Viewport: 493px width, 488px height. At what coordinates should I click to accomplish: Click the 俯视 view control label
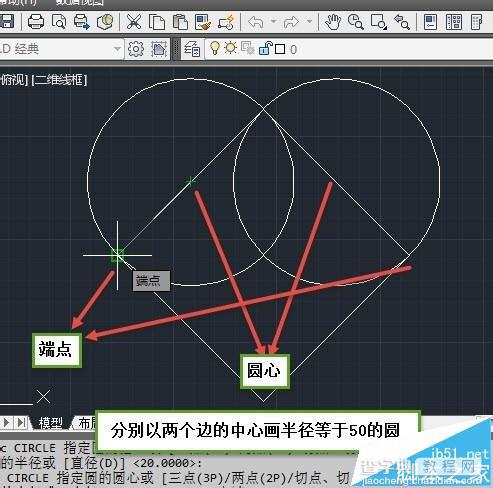click(x=14, y=80)
